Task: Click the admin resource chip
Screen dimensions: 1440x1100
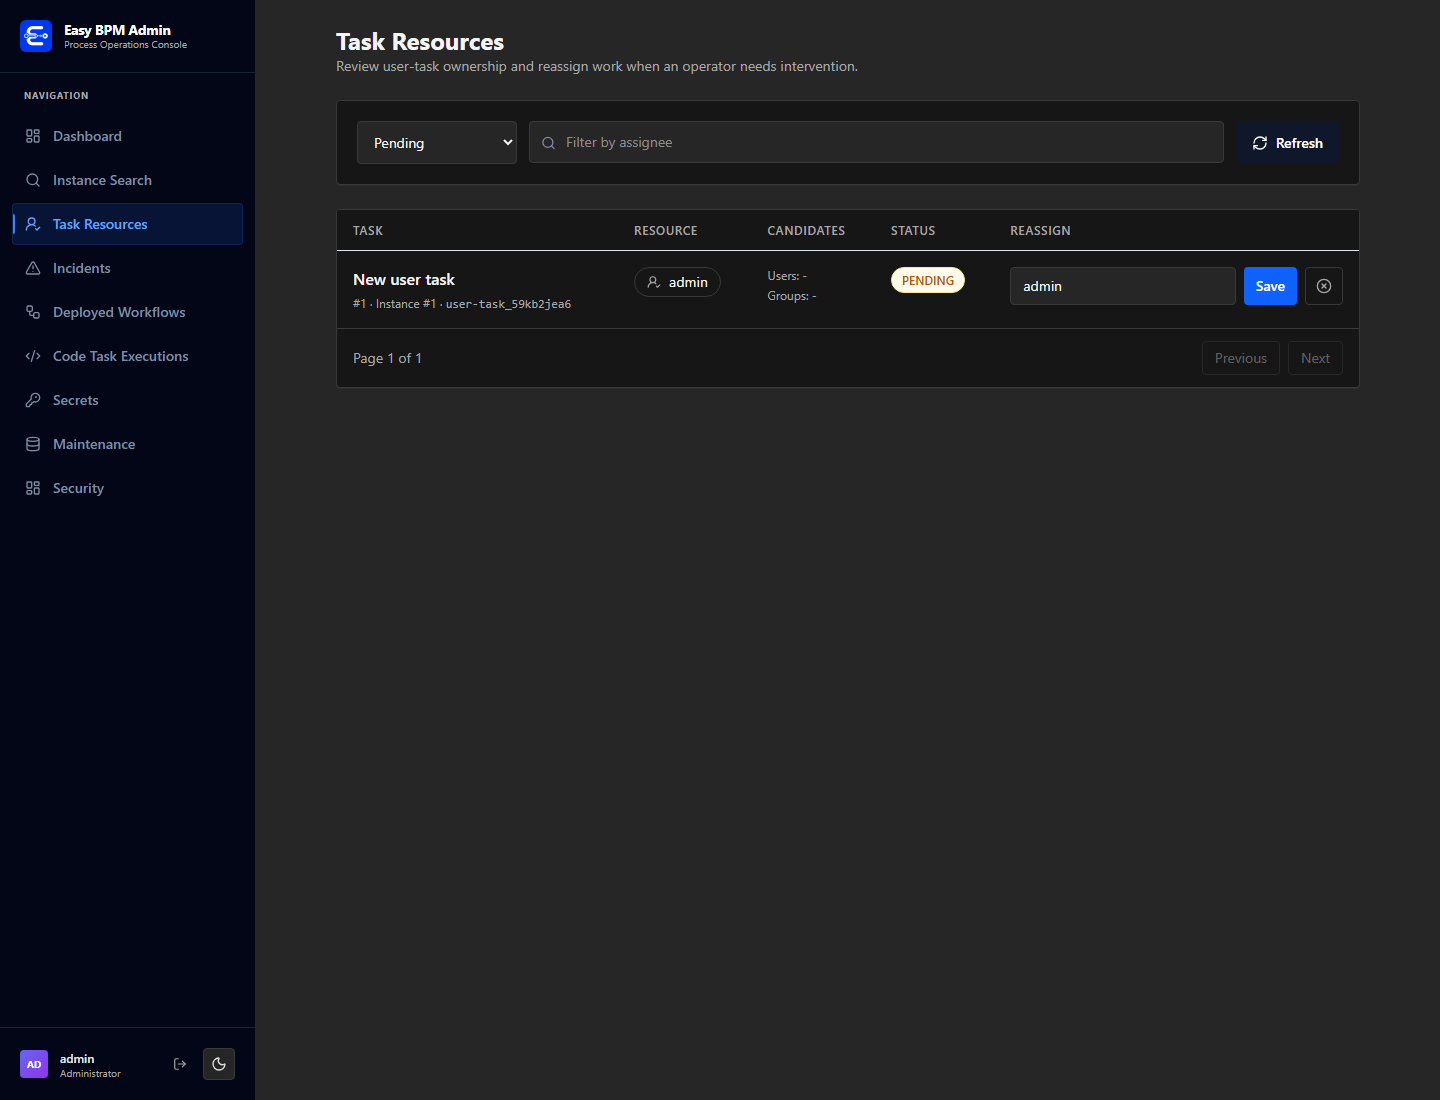Action: [x=677, y=282]
